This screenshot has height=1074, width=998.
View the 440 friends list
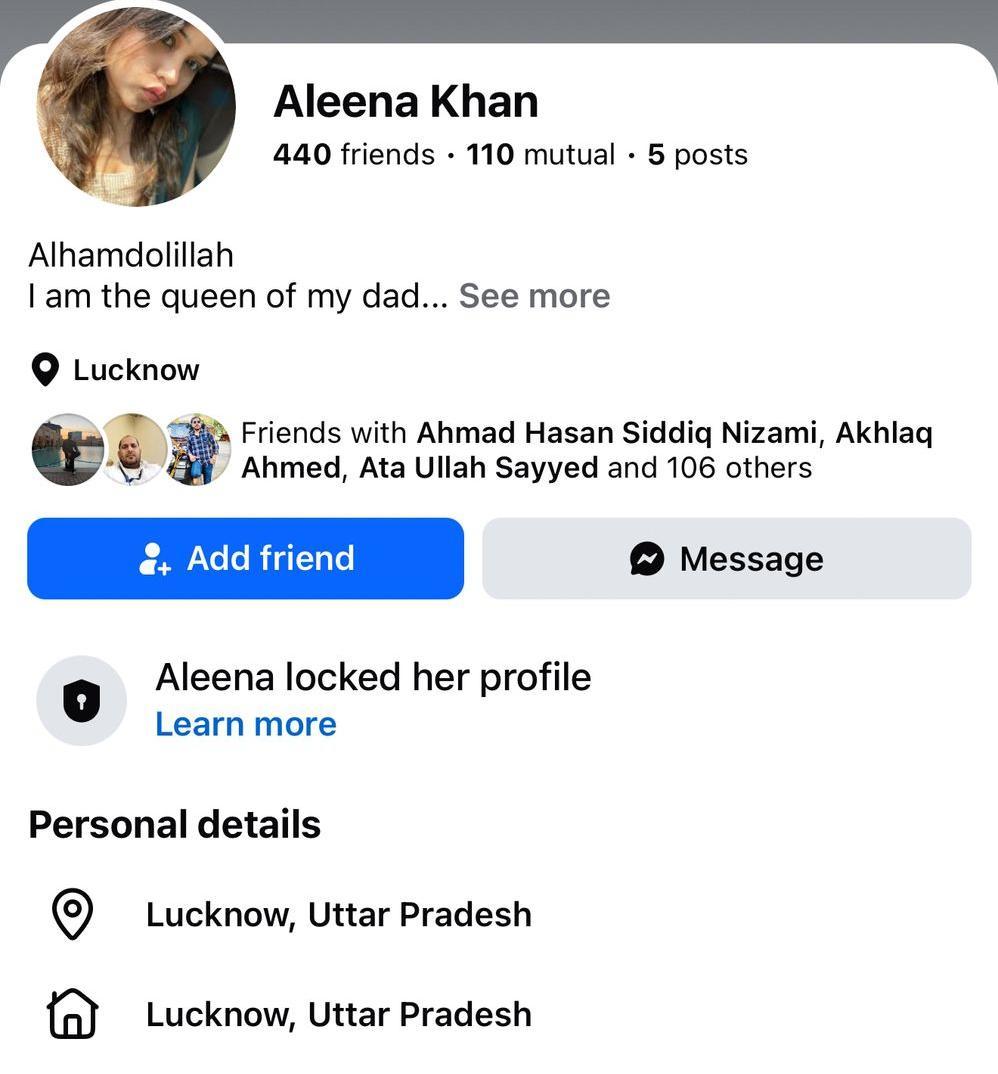[353, 154]
